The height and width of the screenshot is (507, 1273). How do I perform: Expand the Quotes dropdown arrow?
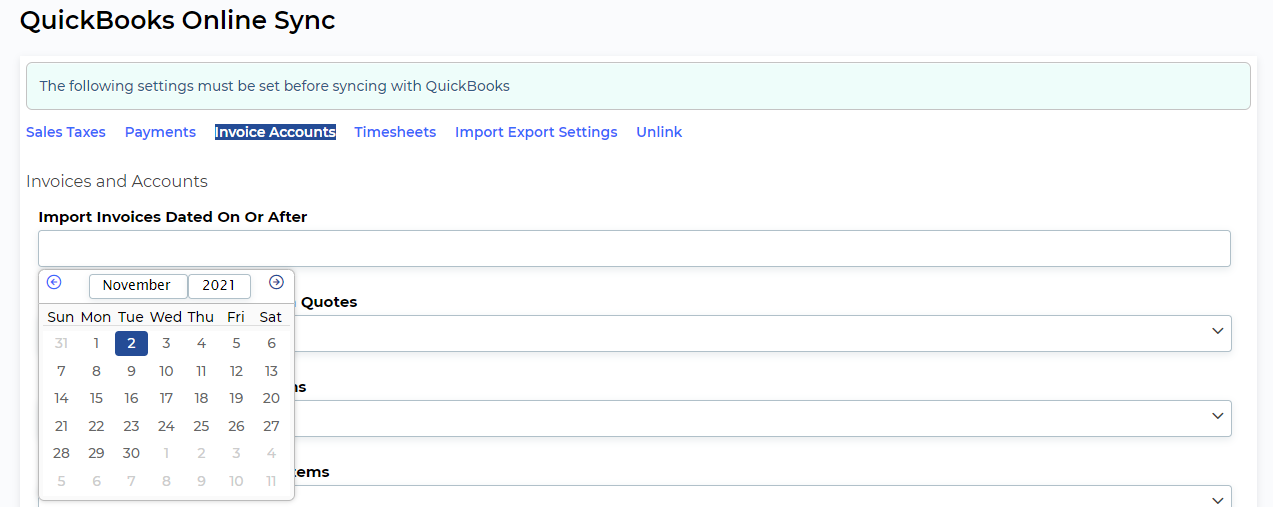tap(1217, 330)
